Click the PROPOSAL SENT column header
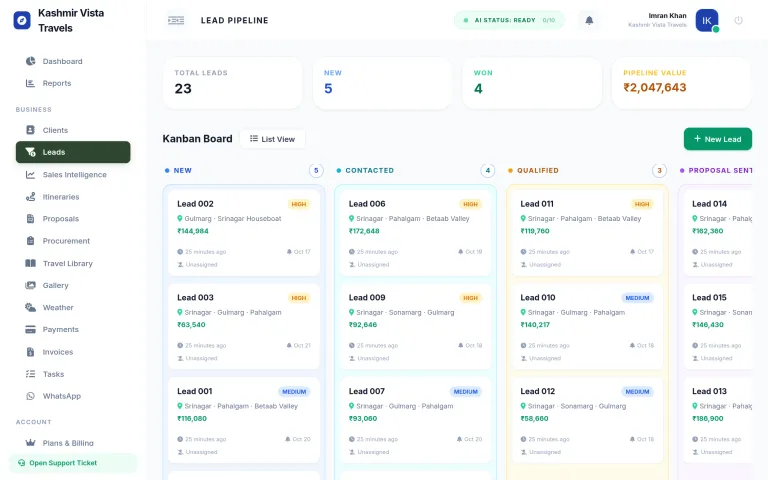This screenshot has height=480, width=768. tap(716, 170)
